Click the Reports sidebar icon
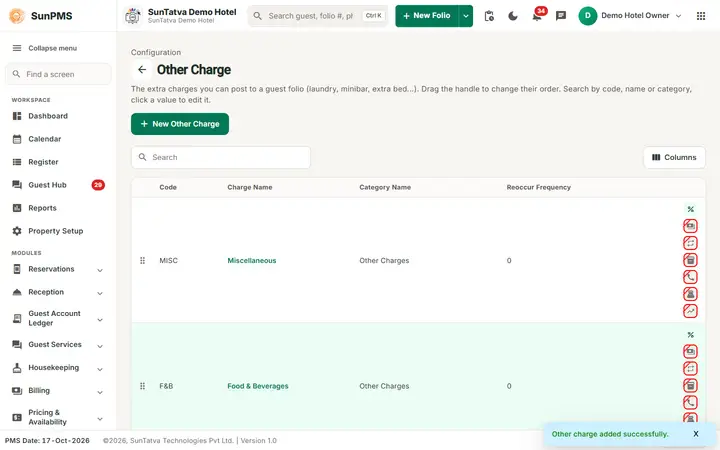Screen dimensions: 720x450 17,208
